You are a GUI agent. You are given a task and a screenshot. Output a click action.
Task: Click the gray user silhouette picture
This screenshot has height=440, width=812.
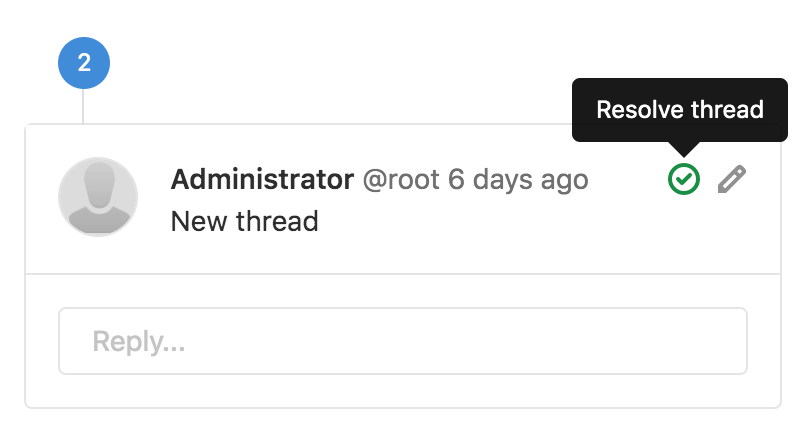point(98,197)
